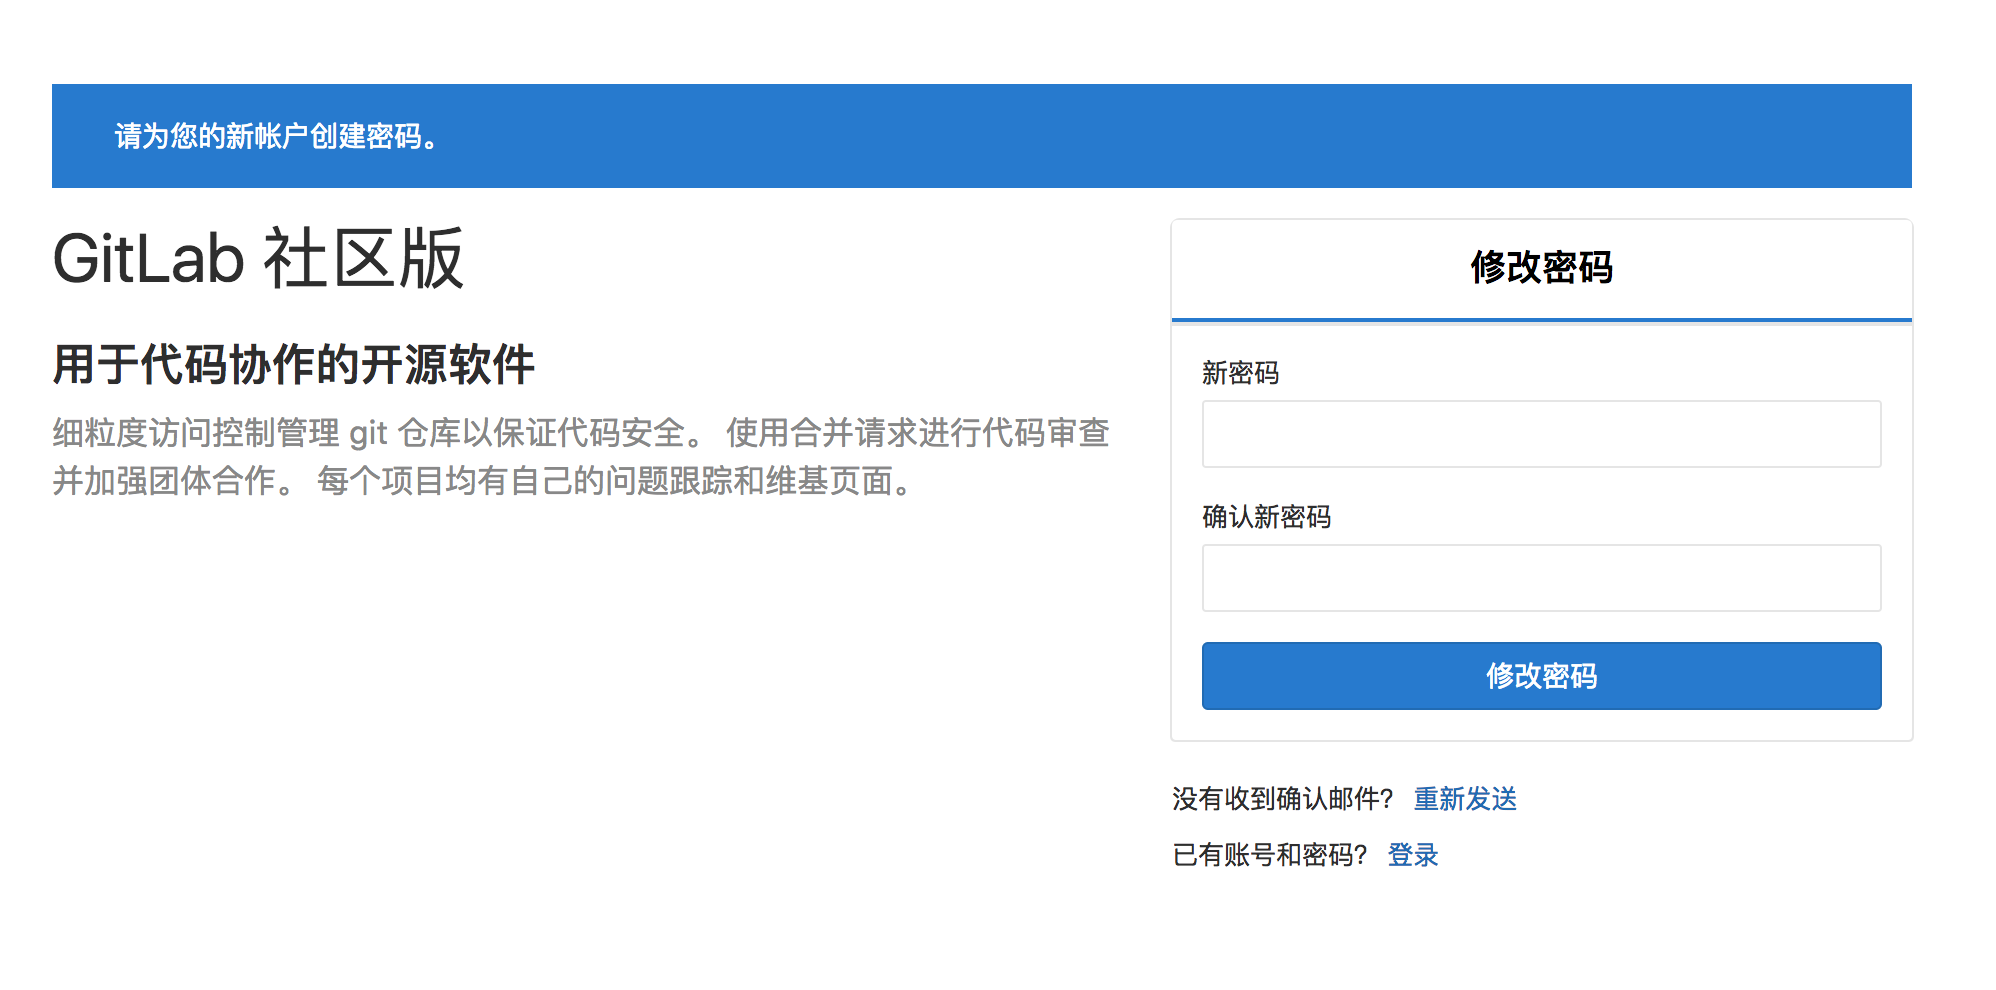Select the 修改密码 tab header
Image resolution: width=1996 pixels, height=990 pixels.
(1541, 268)
